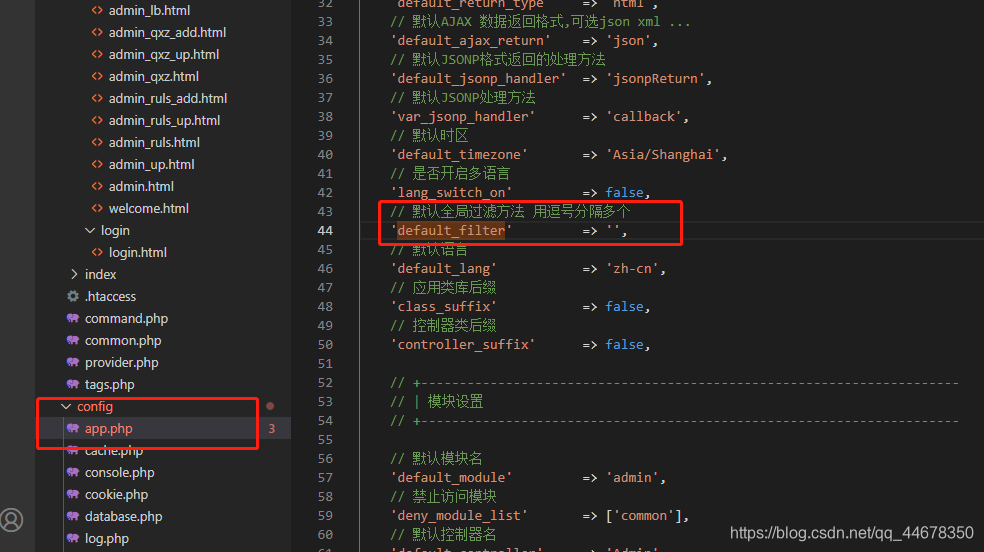Click PHP elephant icon of cookie.php
The height and width of the screenshot is (552, 984).
[x=73, y=494]
